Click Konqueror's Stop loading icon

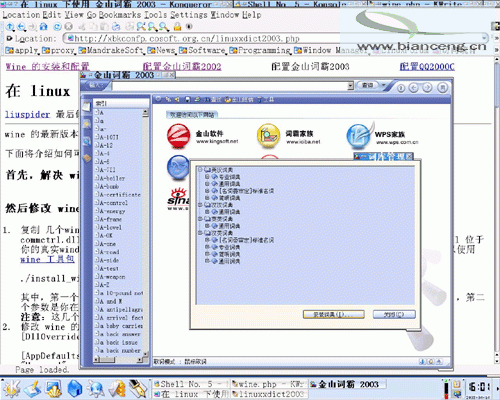pyautogui.click(x=69, y=26)
